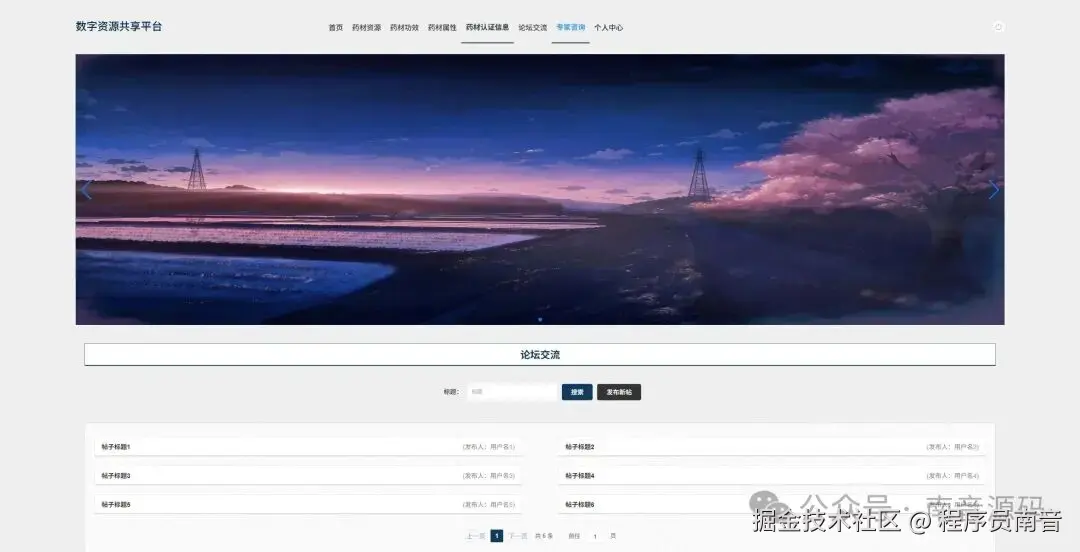Open the 药材功效 menu item

tap(404, 28)
